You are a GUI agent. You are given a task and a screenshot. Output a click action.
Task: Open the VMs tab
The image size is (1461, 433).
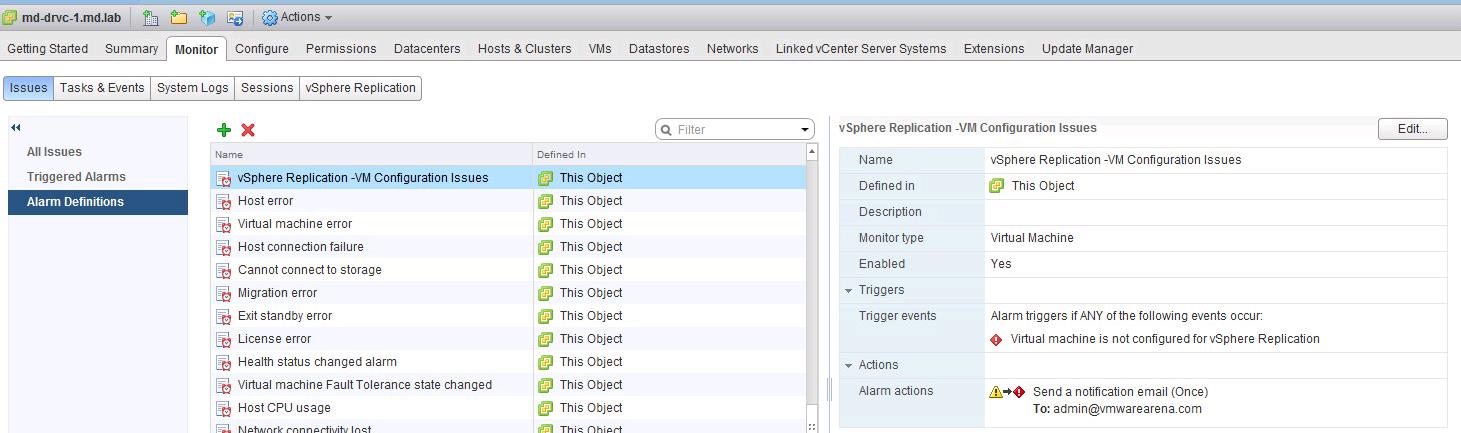point(600,49)
